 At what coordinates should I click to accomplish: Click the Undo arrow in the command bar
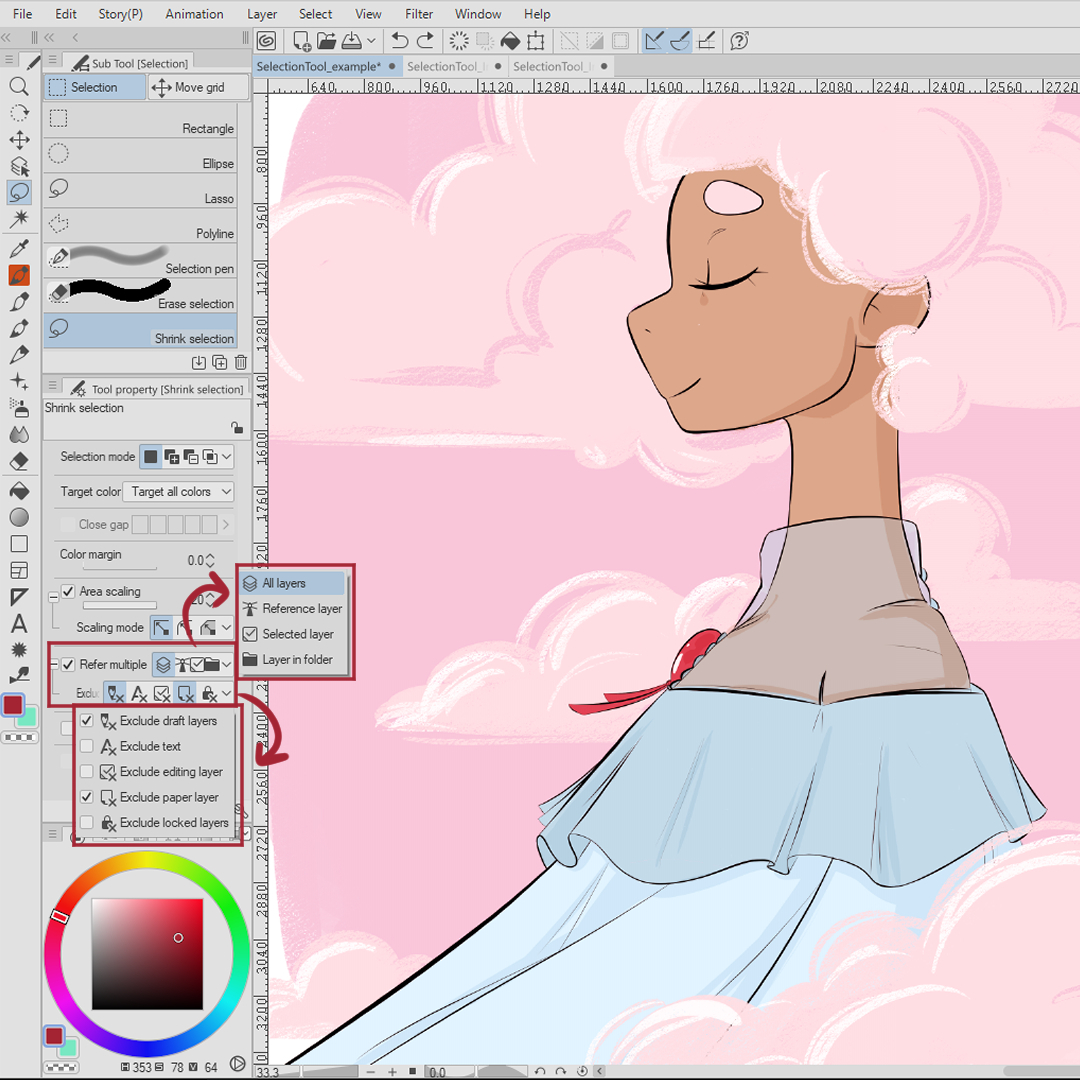tap(400, 41)
